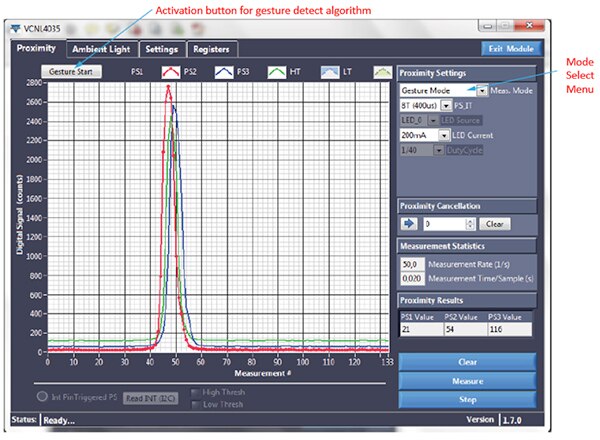The width and height of the screenshot is (600, 440).
Task: Click the blue arrow in Proximity Cancellation
Action: [x=408, y=225]
